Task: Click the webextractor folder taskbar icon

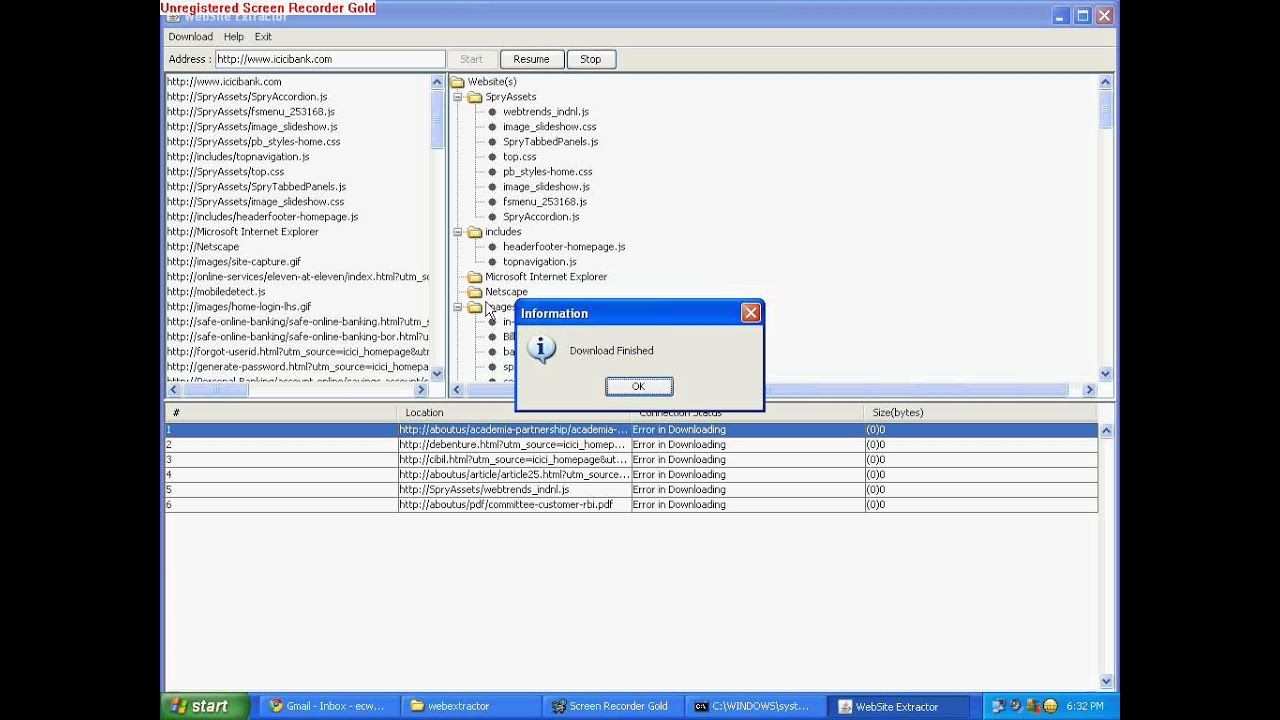Action: coord(417,706)
